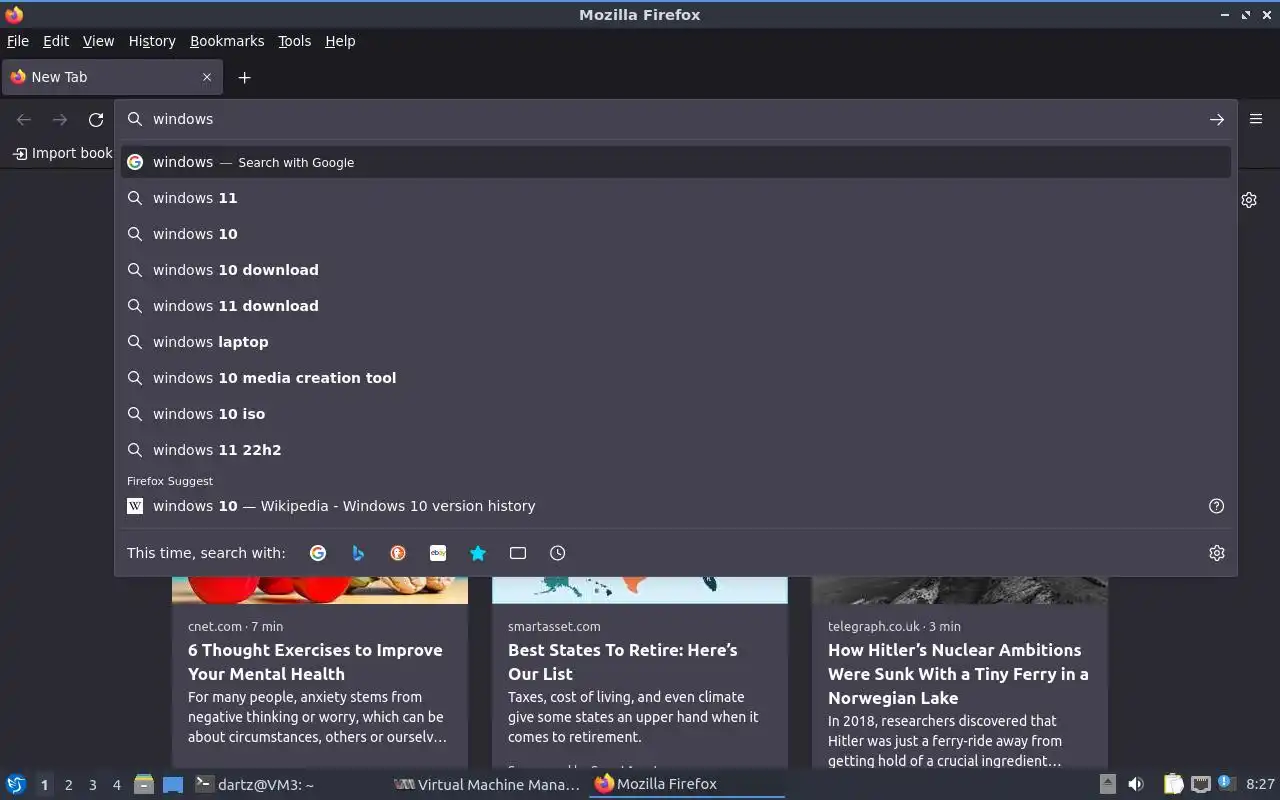Open '6 Thought Exercises to Improve Your Mental Health' article
Image resolution: width=1280 pixels, height=800 pixels.
[315, 662]
